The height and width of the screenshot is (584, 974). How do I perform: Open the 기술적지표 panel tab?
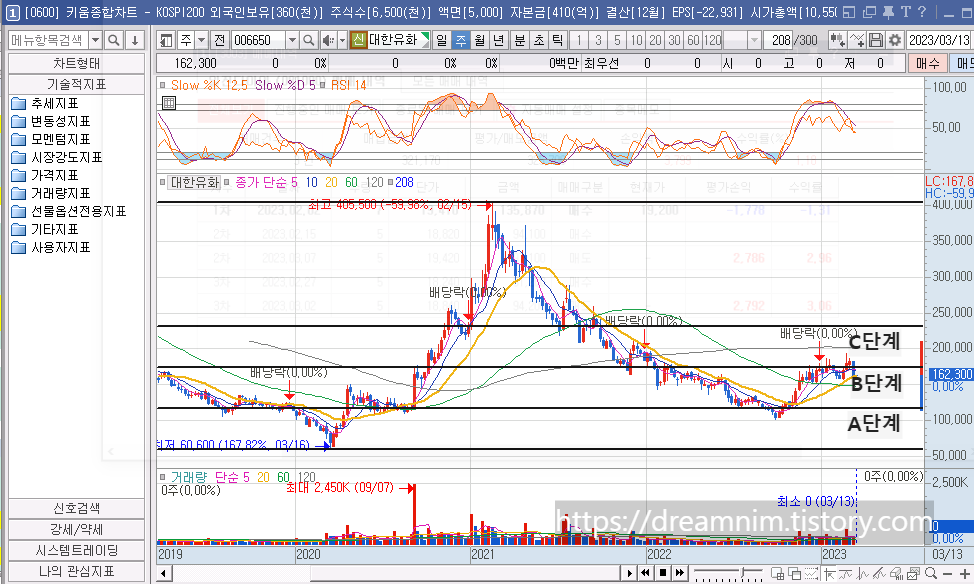coord(76,84)
